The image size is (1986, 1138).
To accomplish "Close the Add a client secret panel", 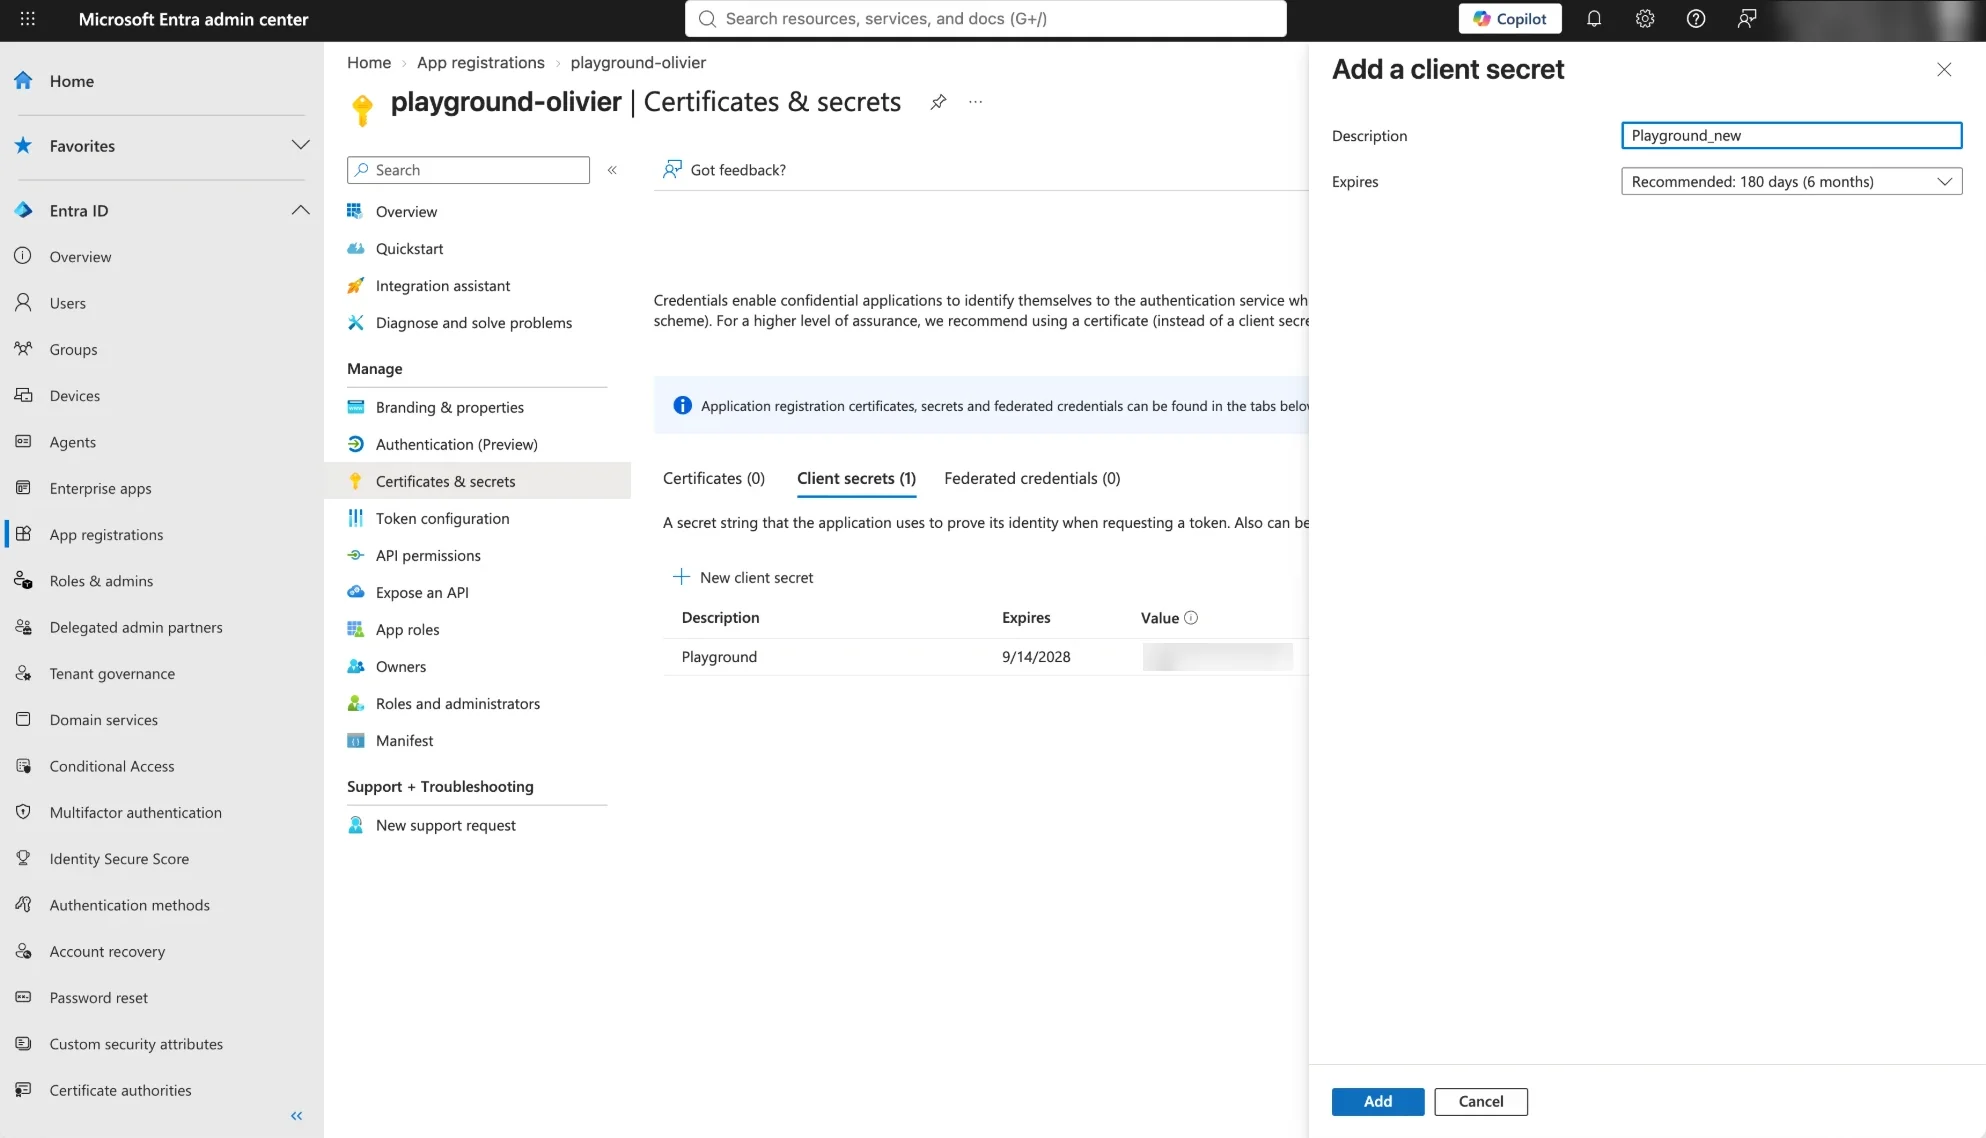I will click(x=1944, y=70).
